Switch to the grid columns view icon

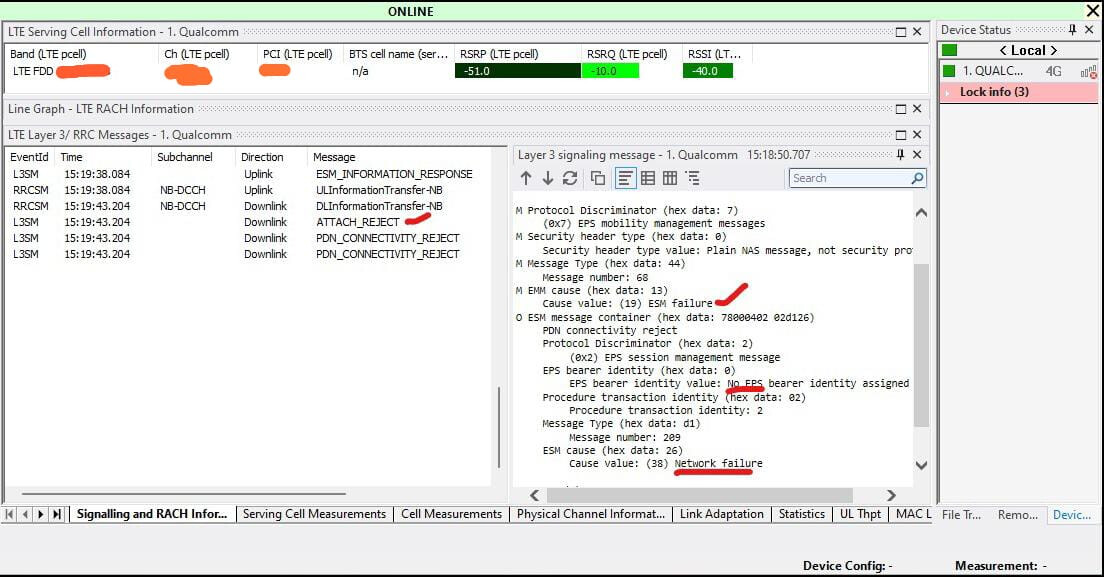click(x=670, y=178)
